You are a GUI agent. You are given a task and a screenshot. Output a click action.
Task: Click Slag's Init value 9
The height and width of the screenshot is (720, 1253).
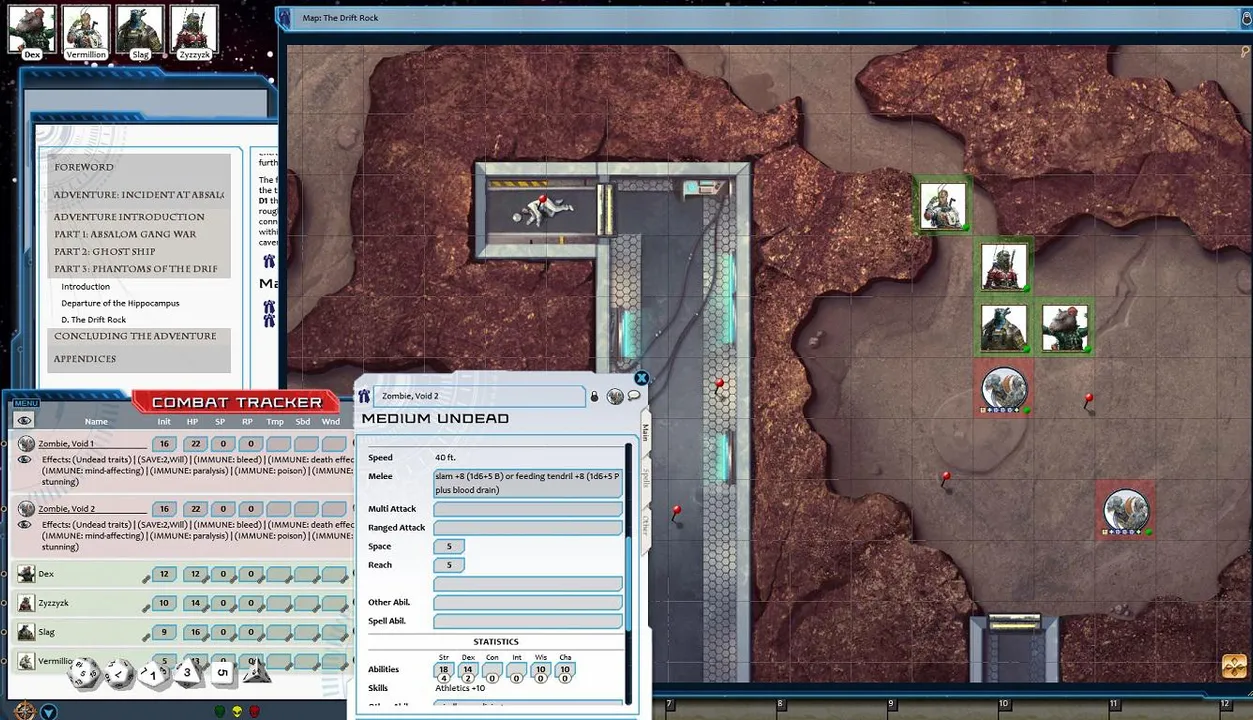[x=165, y=632]
